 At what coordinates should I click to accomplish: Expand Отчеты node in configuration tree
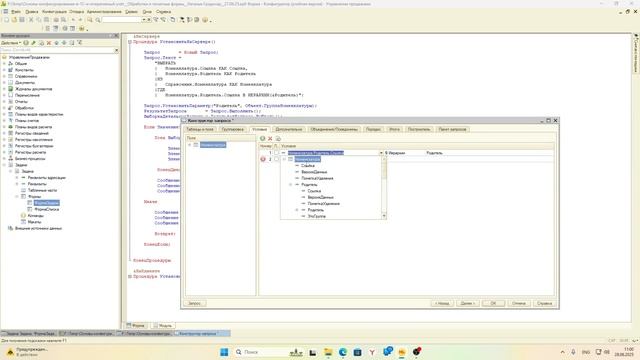[4, 101]
